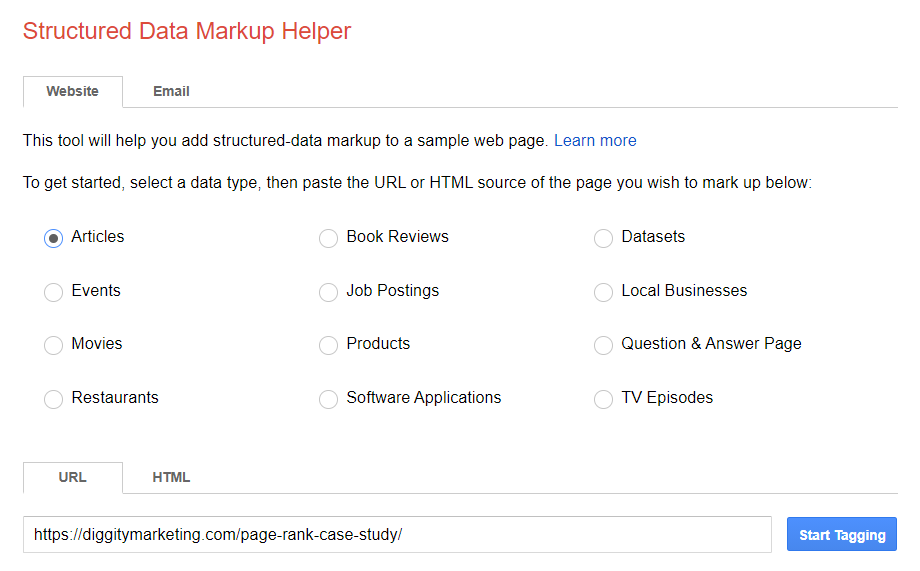Select the Articles radio button

tap(54, 239)
